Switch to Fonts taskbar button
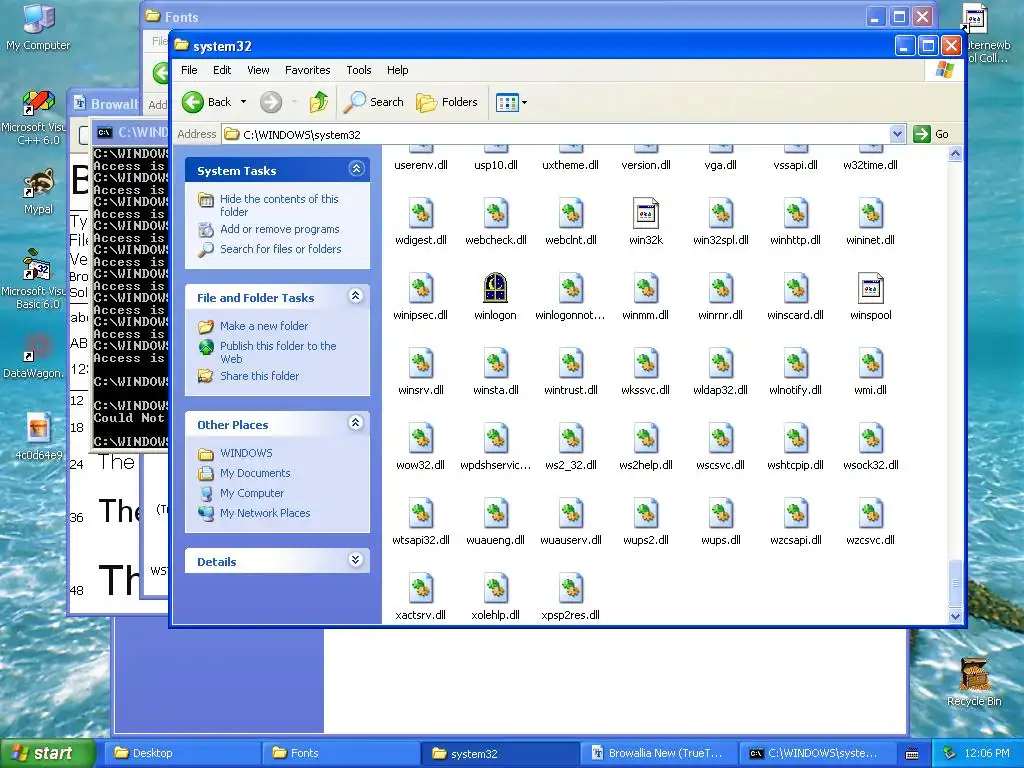This screenshot has height=768, width=1024. point(340,753)
